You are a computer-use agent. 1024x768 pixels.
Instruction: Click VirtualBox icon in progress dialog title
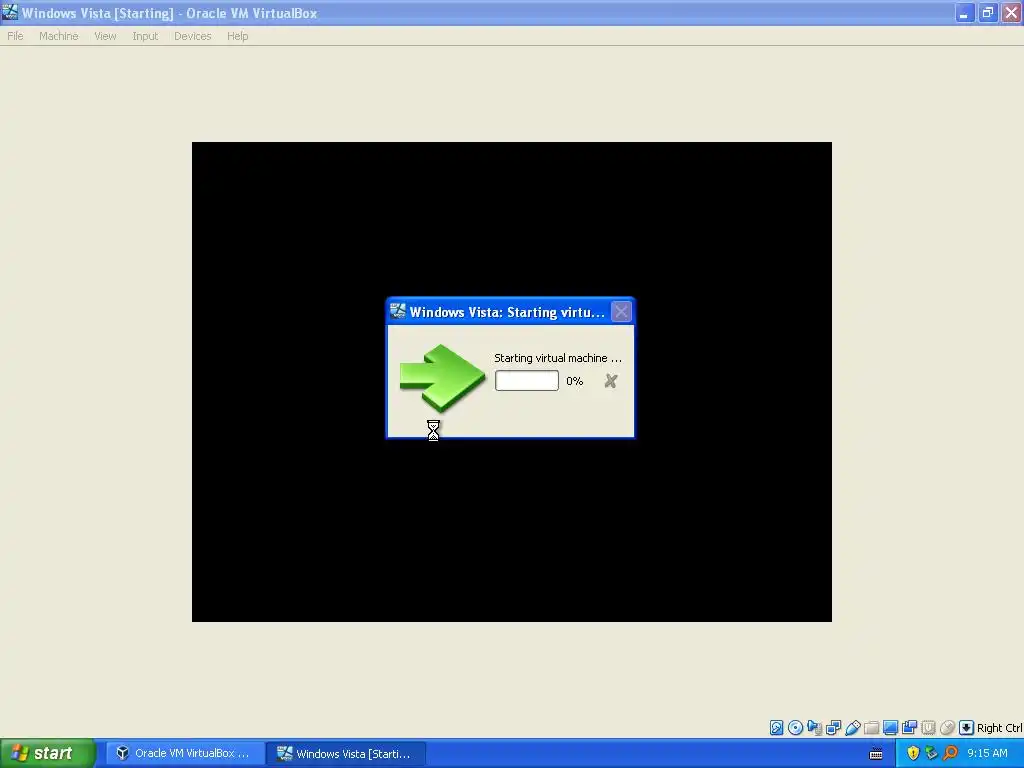(398, 312)
